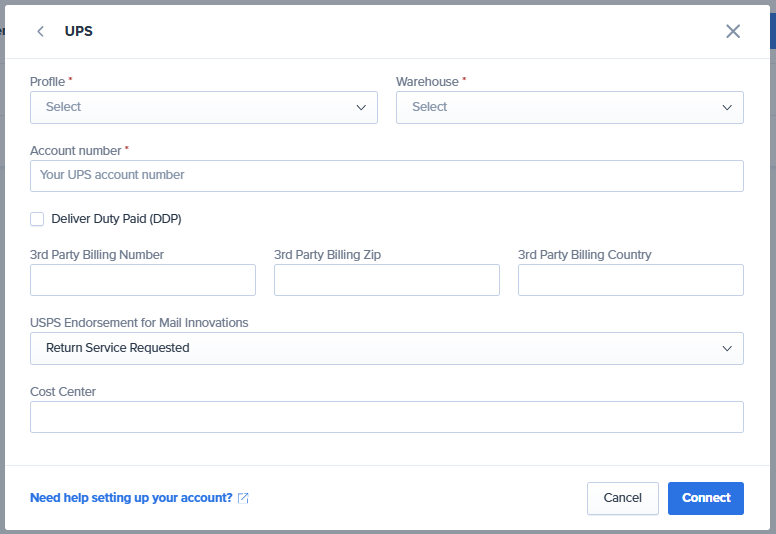Select the 3rd Party Billing Zip input

point(386,280)
